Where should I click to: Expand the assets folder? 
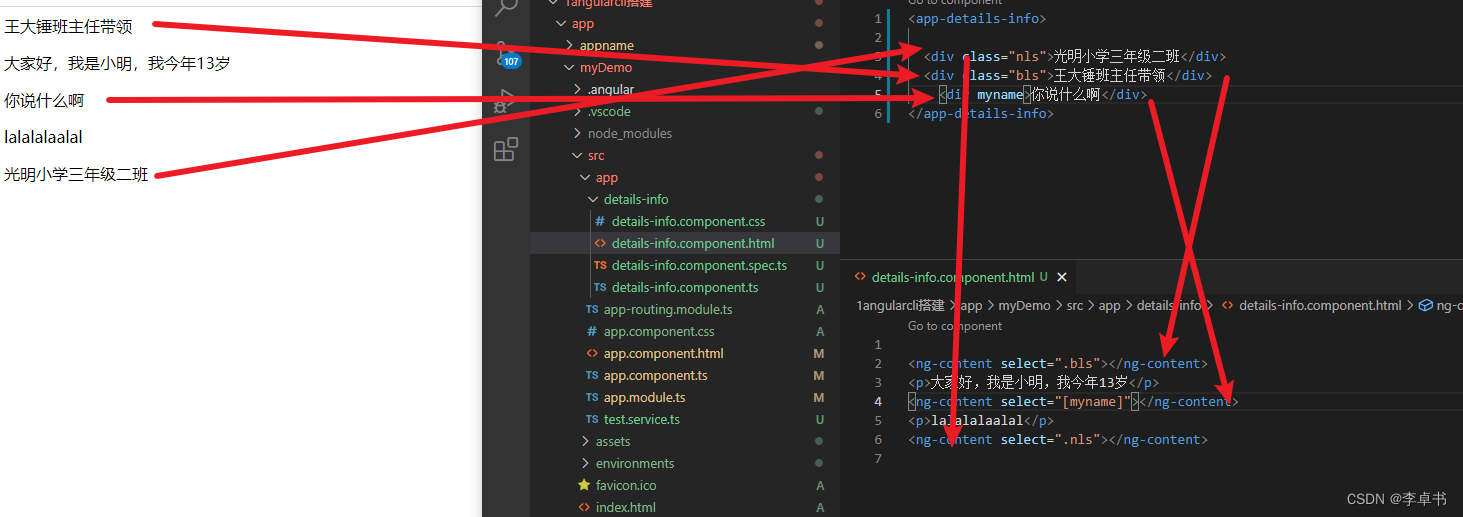[586, 441]
